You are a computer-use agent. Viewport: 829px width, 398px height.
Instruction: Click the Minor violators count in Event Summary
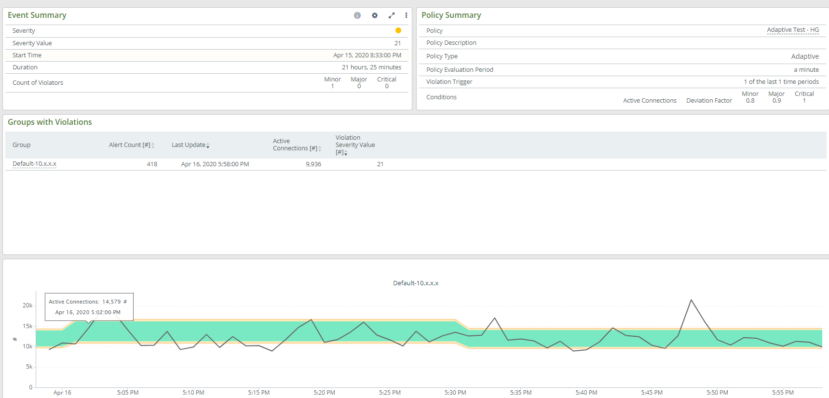332,86
